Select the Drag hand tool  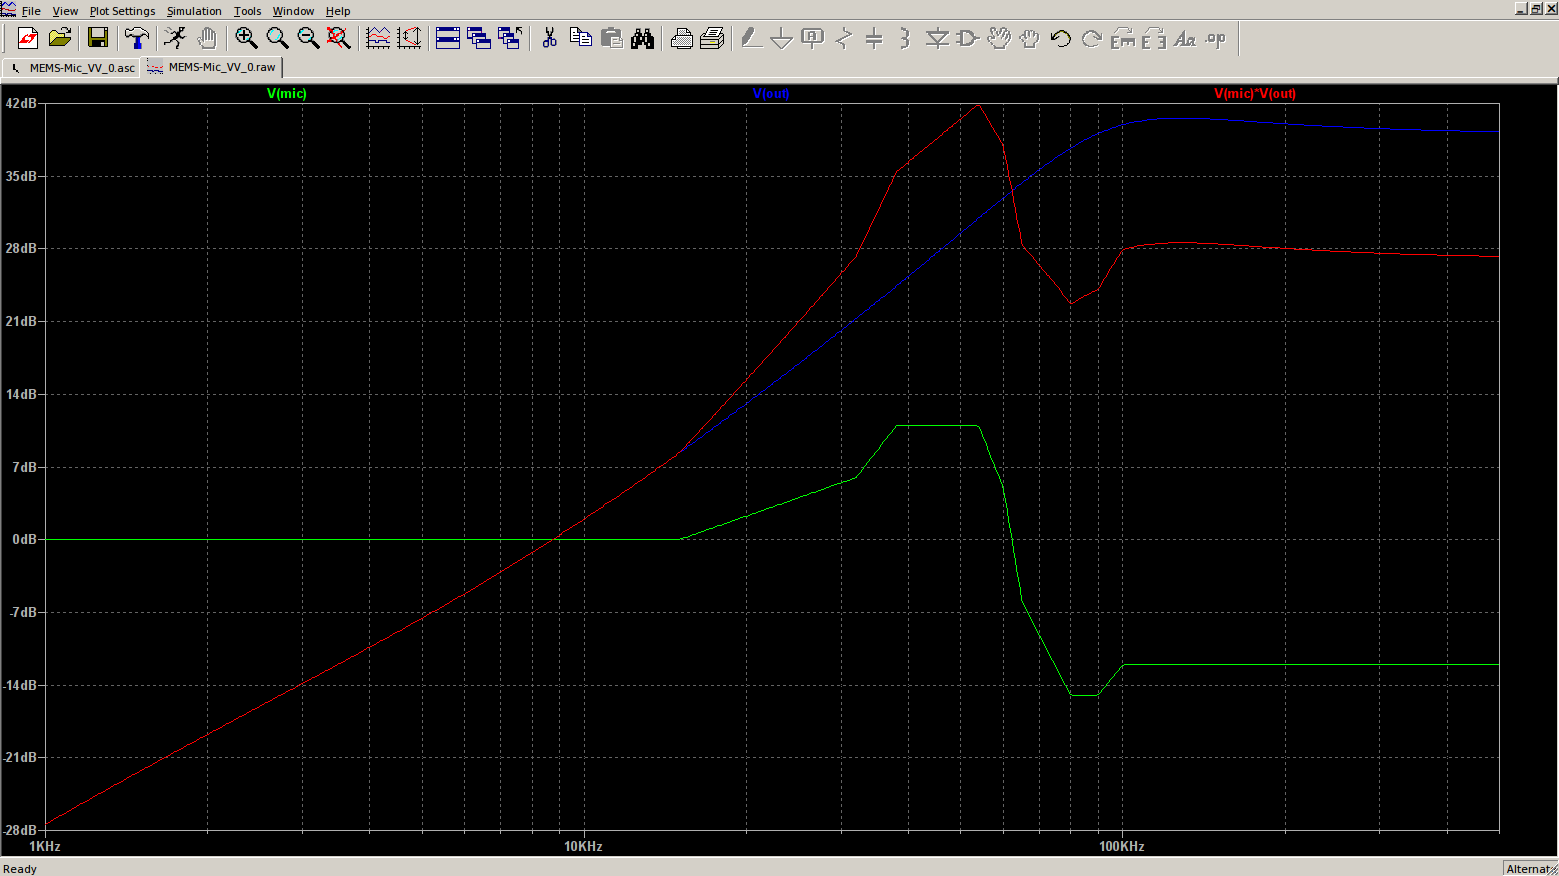[x=1029, y=38]
